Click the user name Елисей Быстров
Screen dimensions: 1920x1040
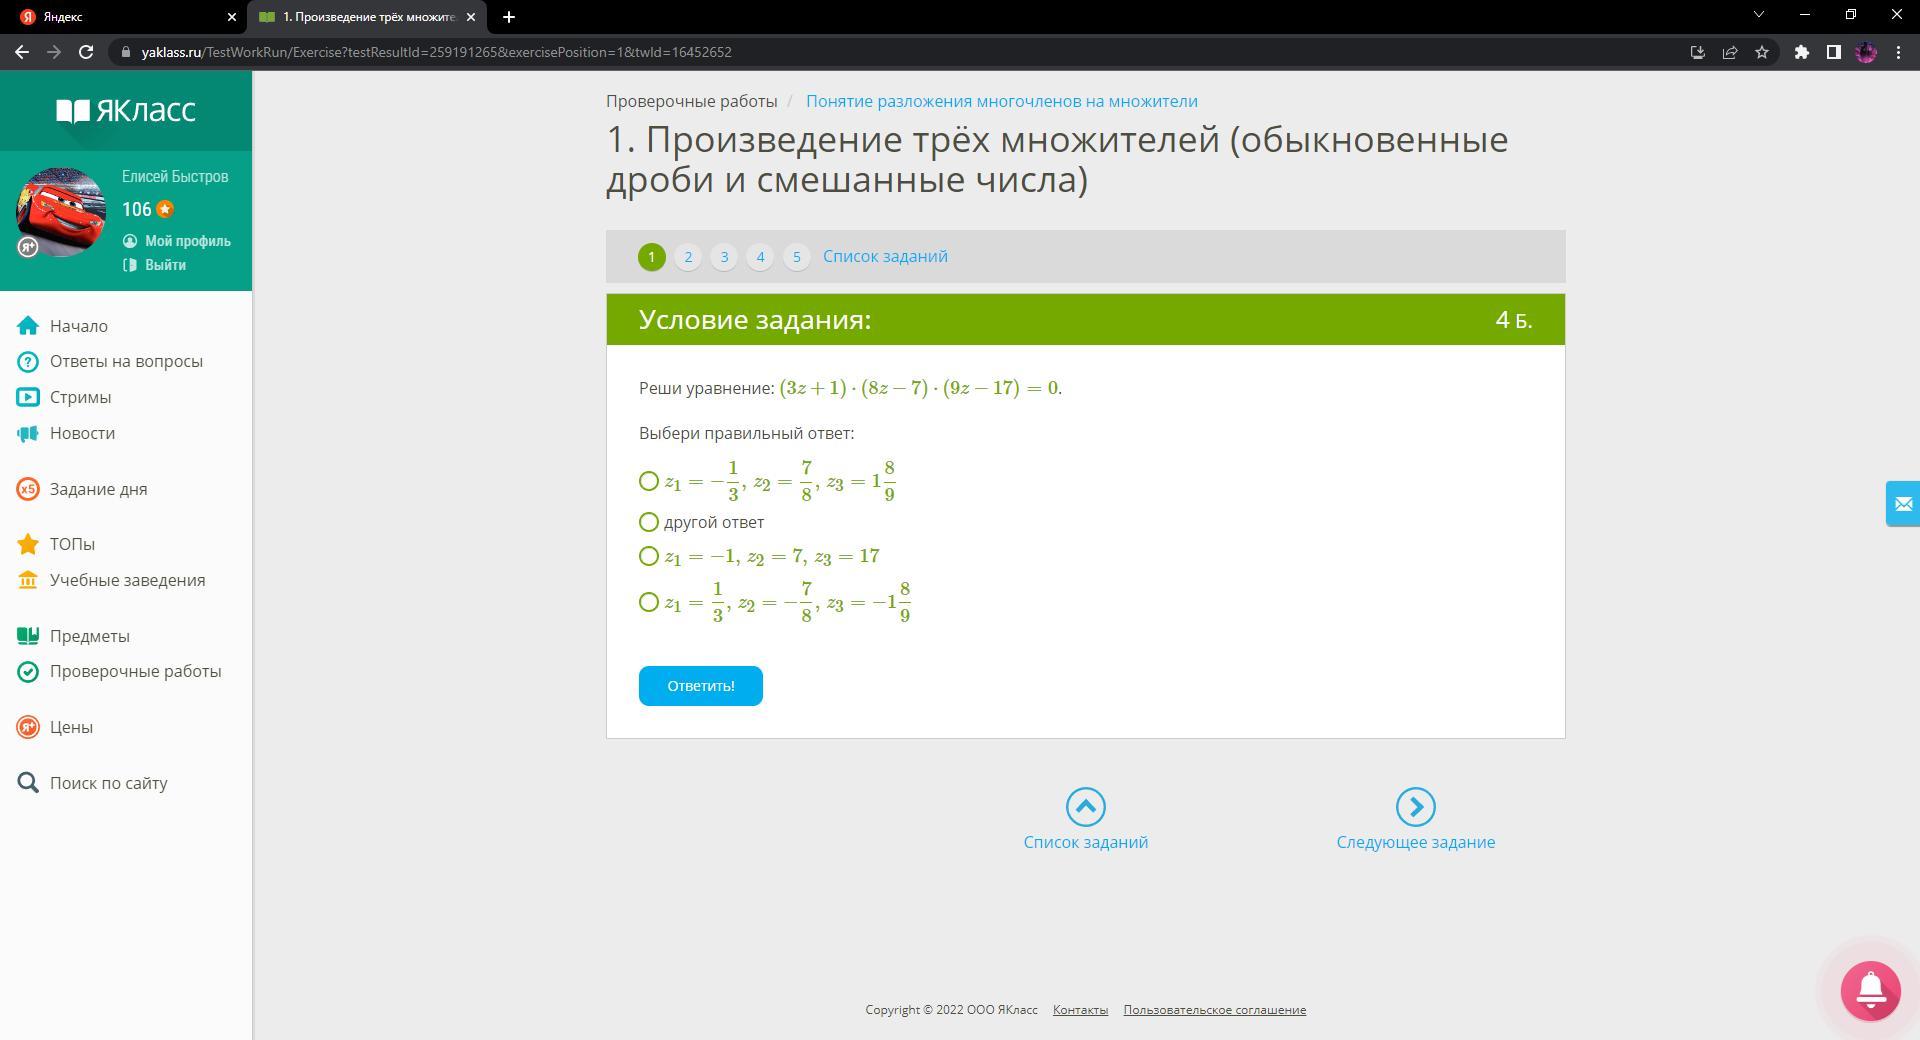[x=175, y=177]
